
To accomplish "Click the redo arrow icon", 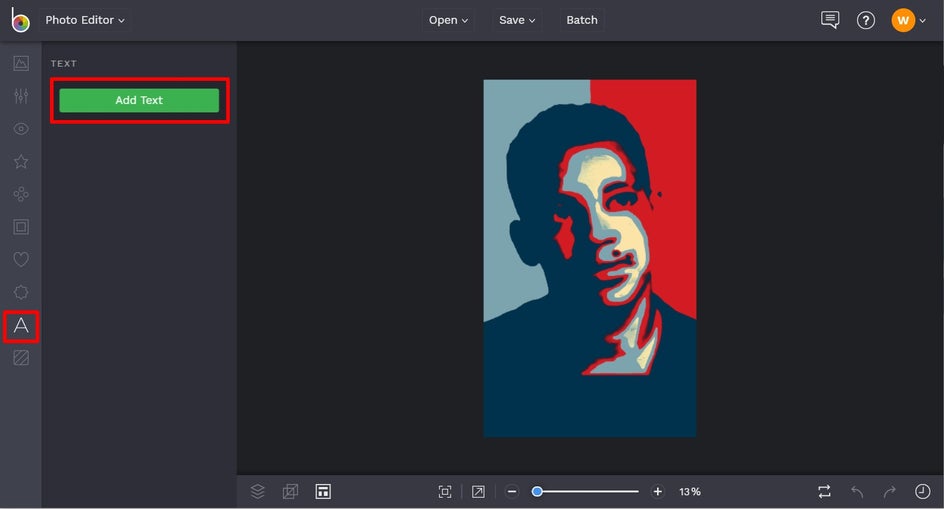I will click(889, 492).
